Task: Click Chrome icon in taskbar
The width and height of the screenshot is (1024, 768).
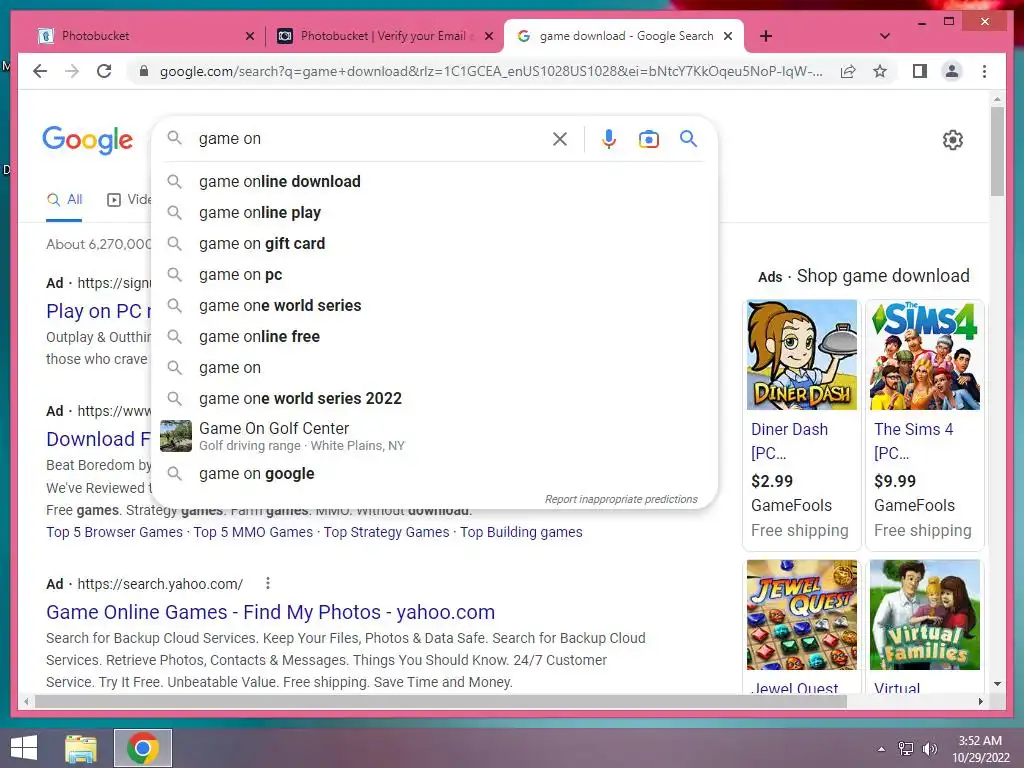Action: [143, 748]
